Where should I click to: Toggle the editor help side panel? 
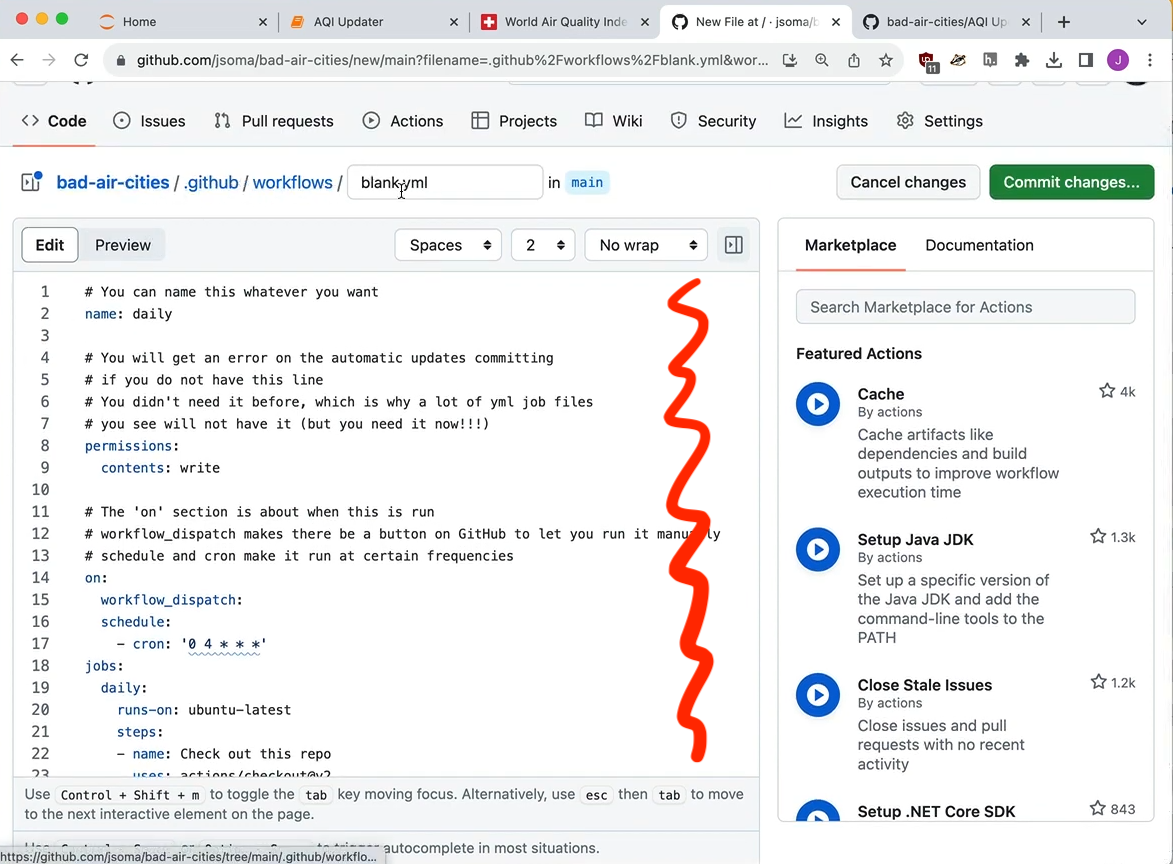pyautogui.click(x=734, y=245)
